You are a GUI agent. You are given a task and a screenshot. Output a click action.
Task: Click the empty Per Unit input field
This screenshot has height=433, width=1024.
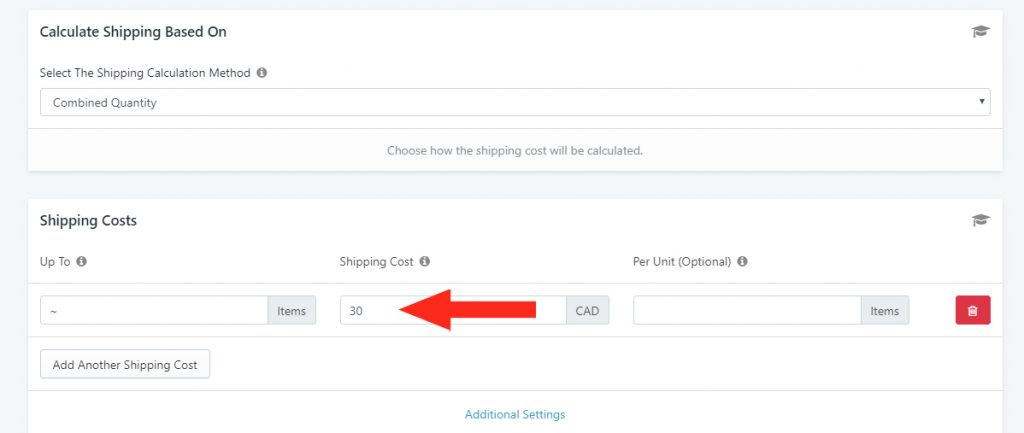point(747,310)
